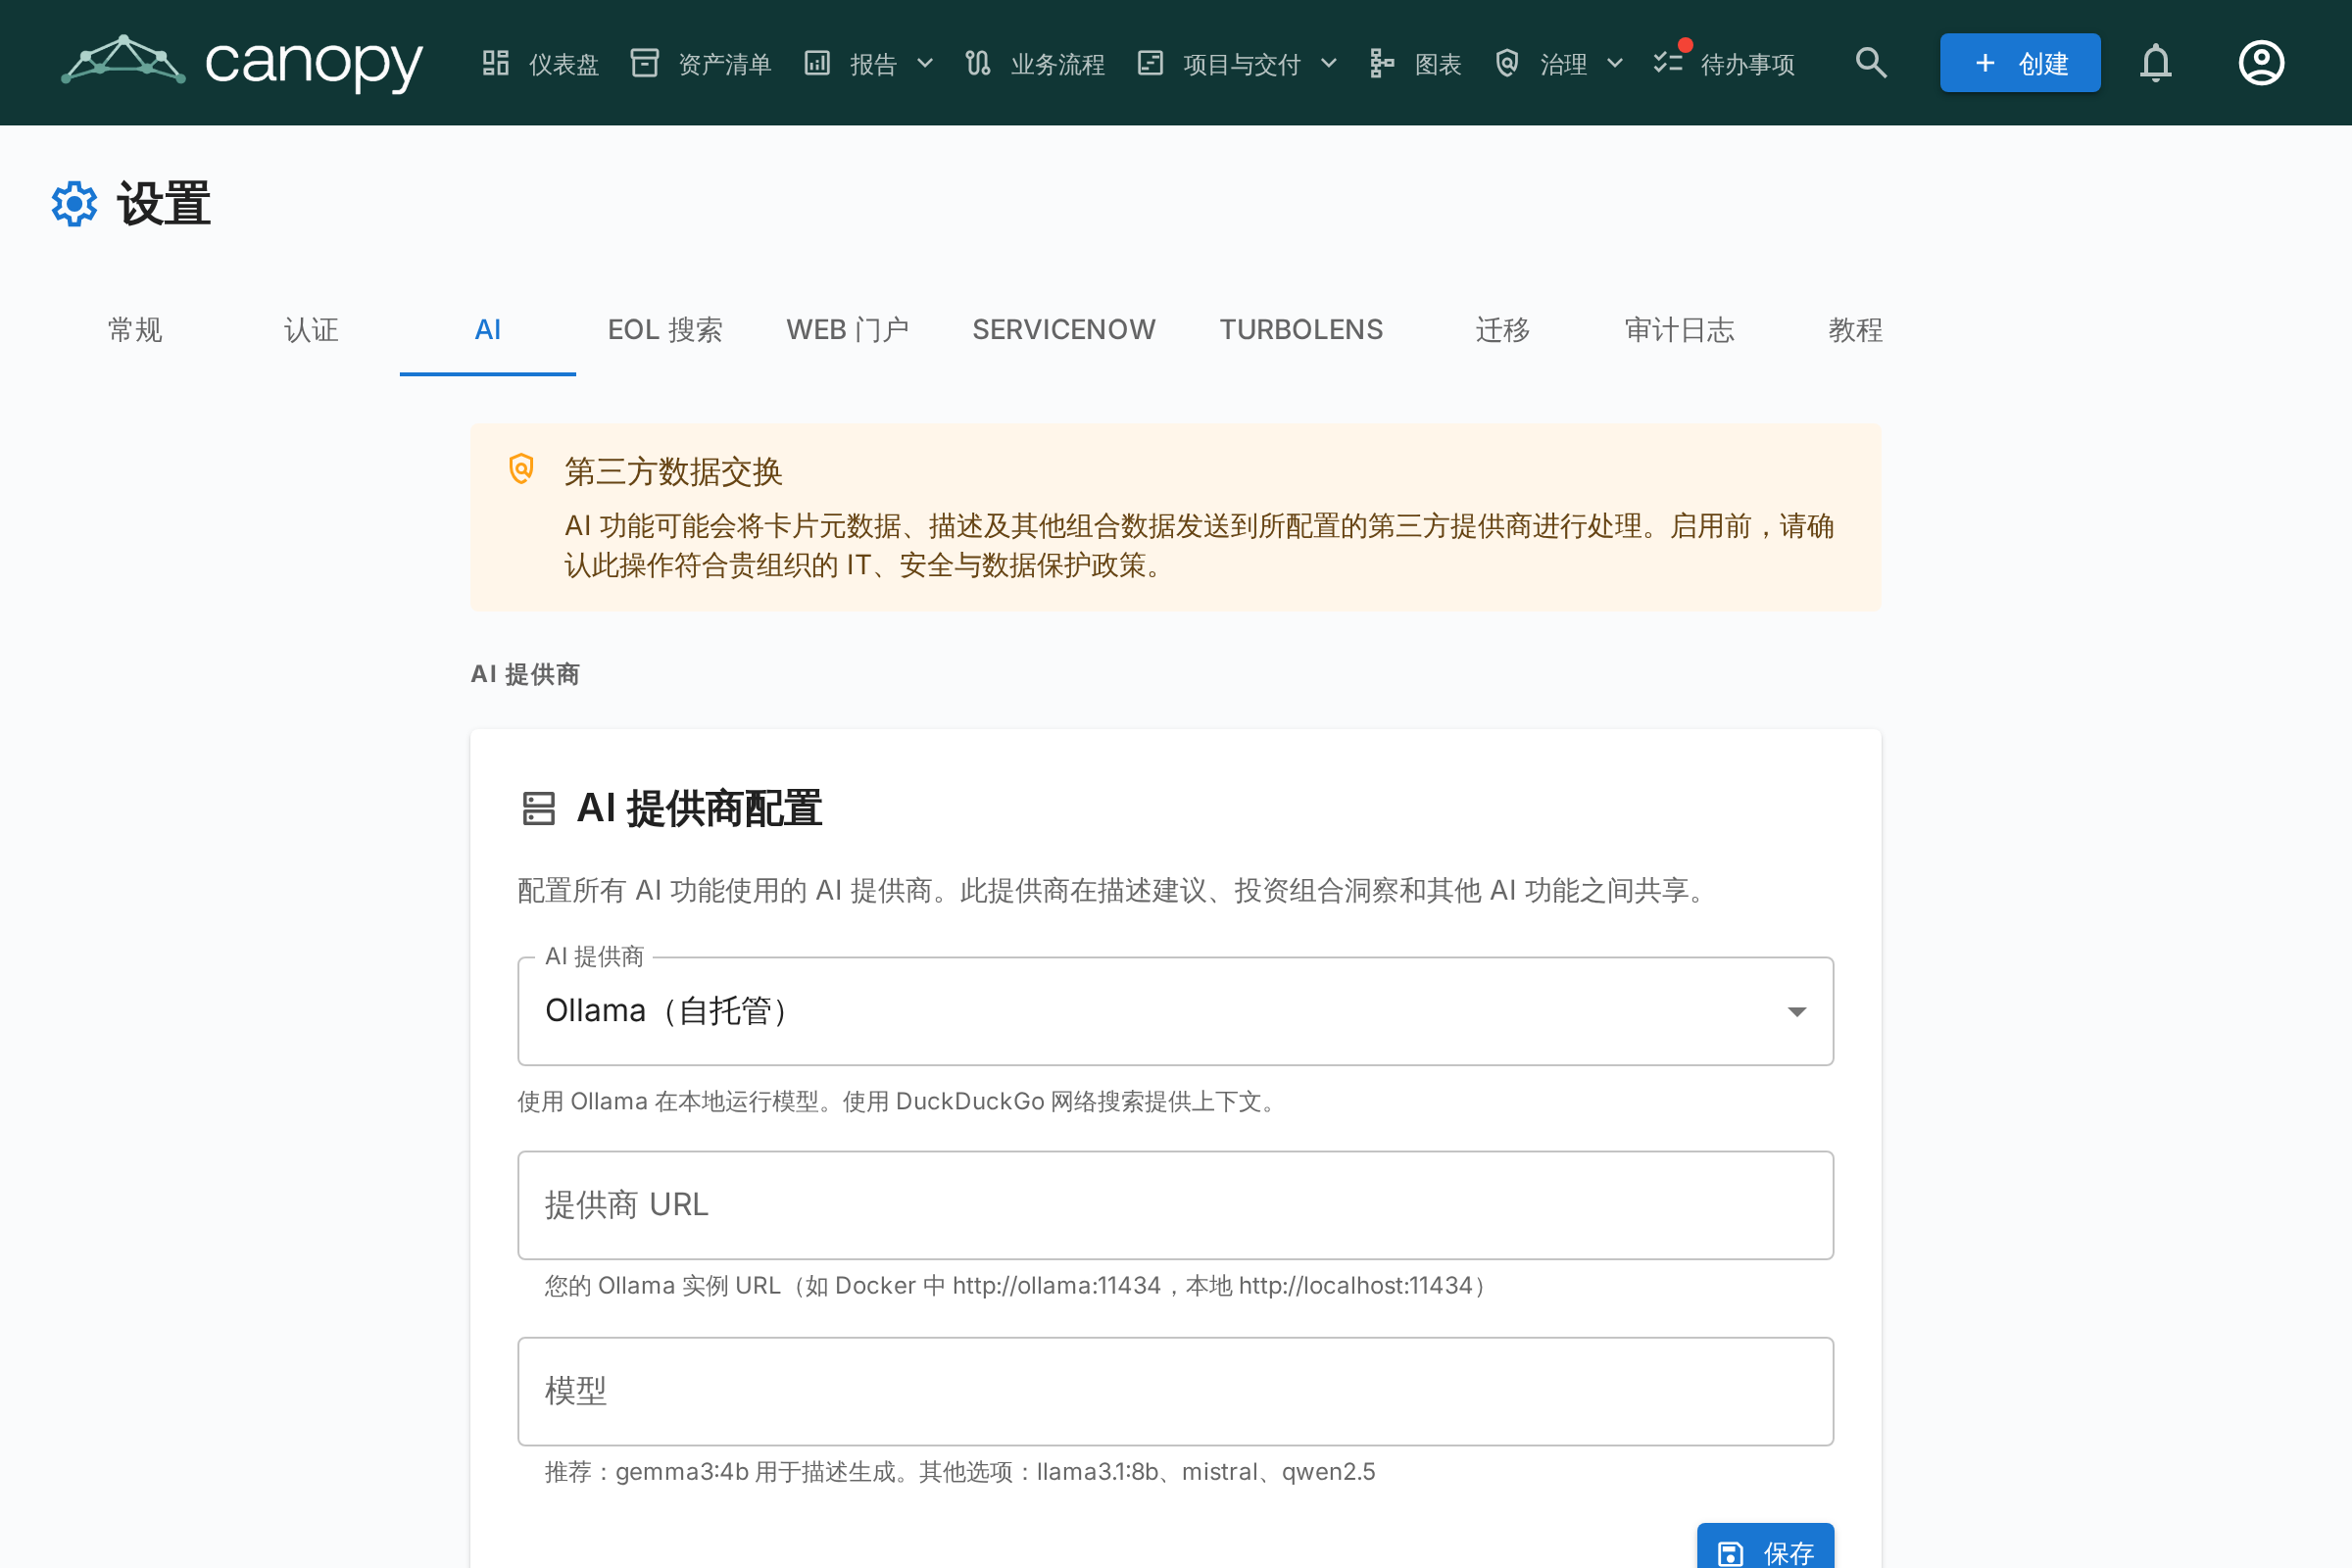The width and height of the screenshot is (2352, 1568).
Task: Switch to the 教程 tab
Action: coord(1855,330)
